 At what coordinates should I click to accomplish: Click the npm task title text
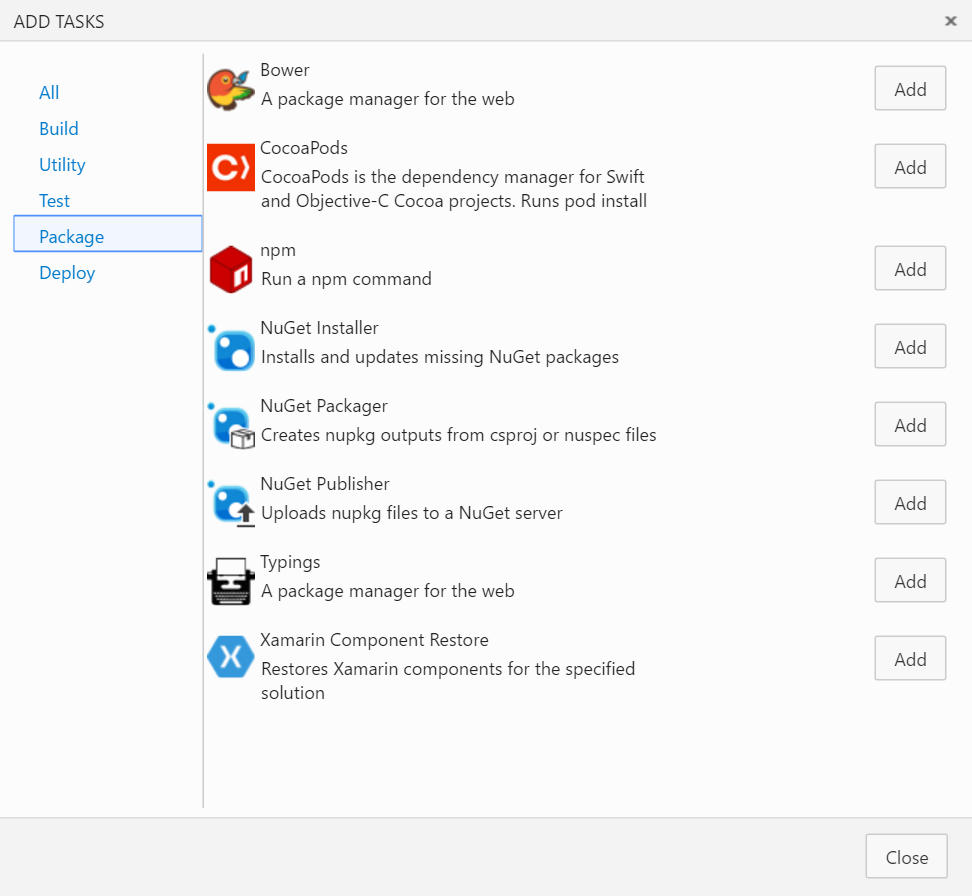point(278,251)
